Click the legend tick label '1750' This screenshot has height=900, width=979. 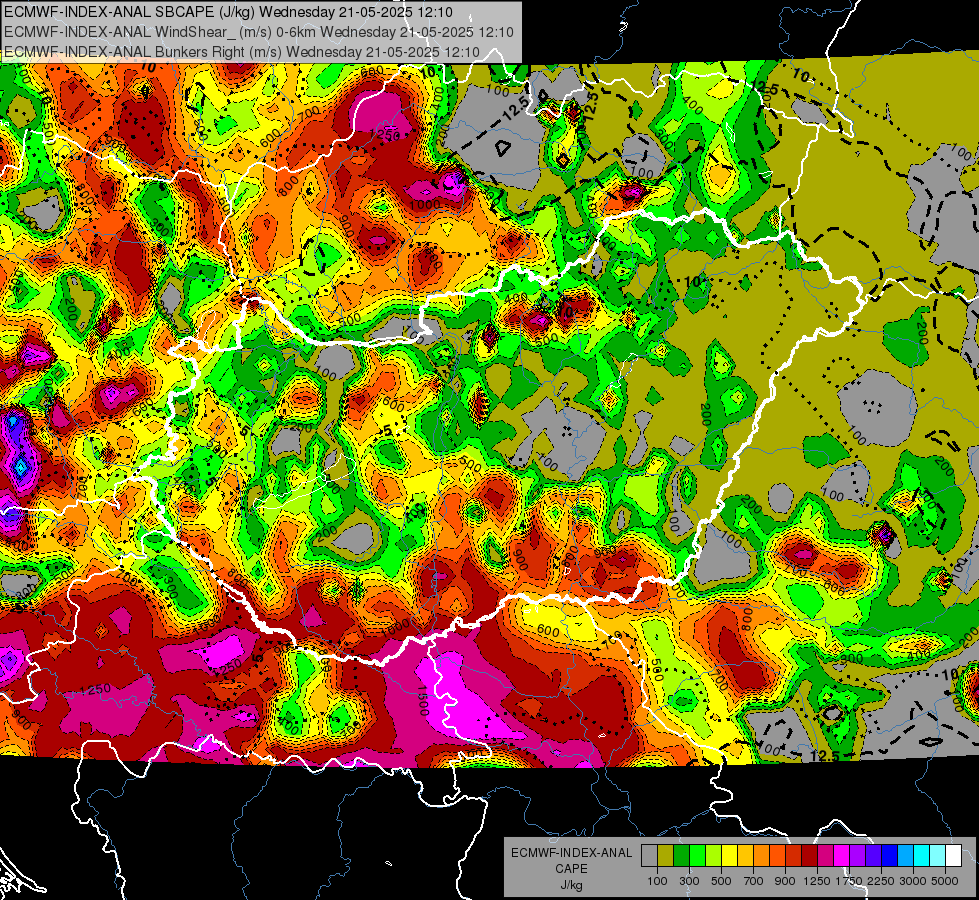click(849, 881)
